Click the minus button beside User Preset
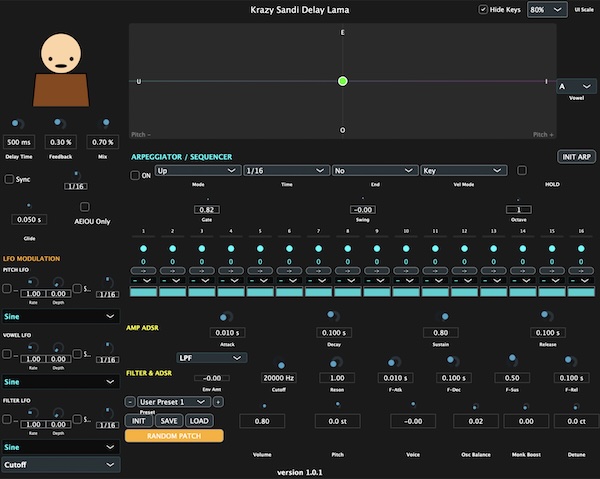The image size is (600, 479). click(130, 401)
